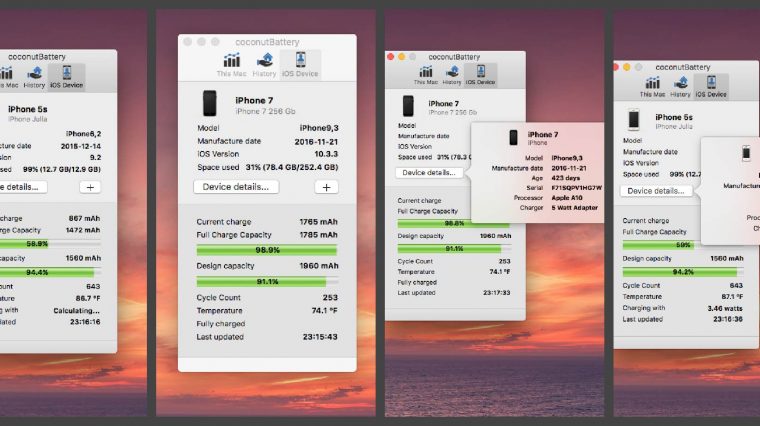
Task: Open History tab in the large iPhone 7 window
Action: click(x=264, y=65)
